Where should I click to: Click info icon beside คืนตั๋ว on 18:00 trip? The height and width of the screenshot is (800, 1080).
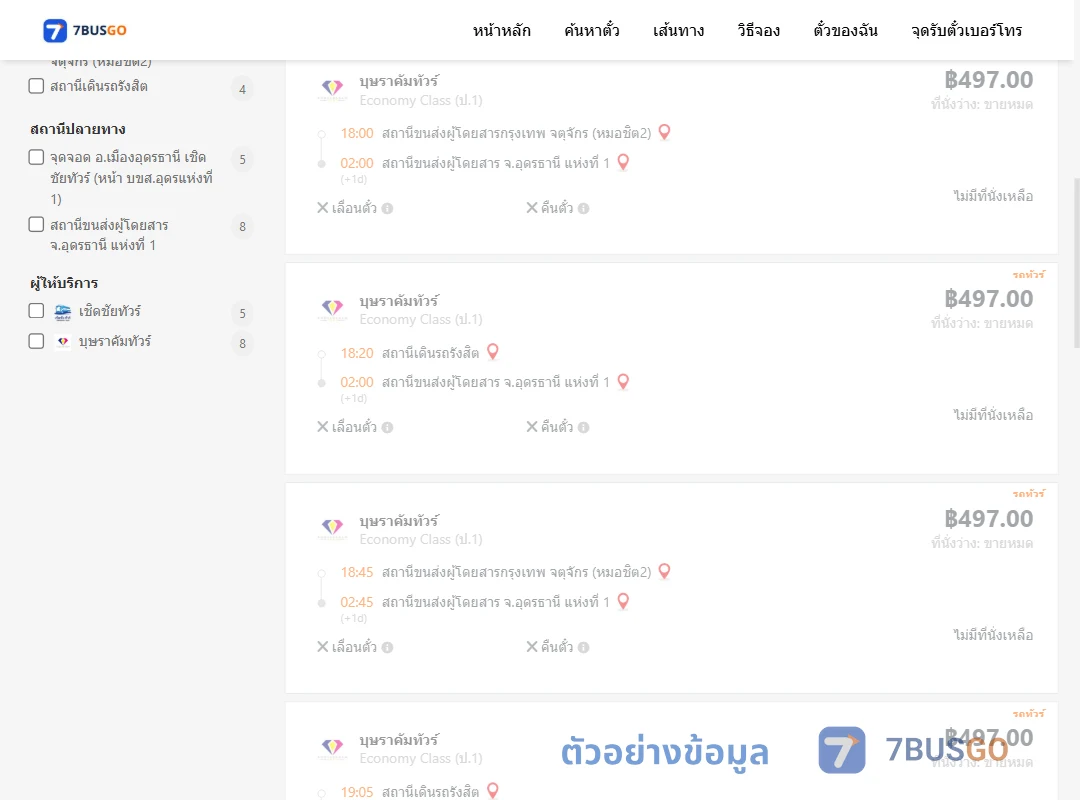(x=583, y=208)
